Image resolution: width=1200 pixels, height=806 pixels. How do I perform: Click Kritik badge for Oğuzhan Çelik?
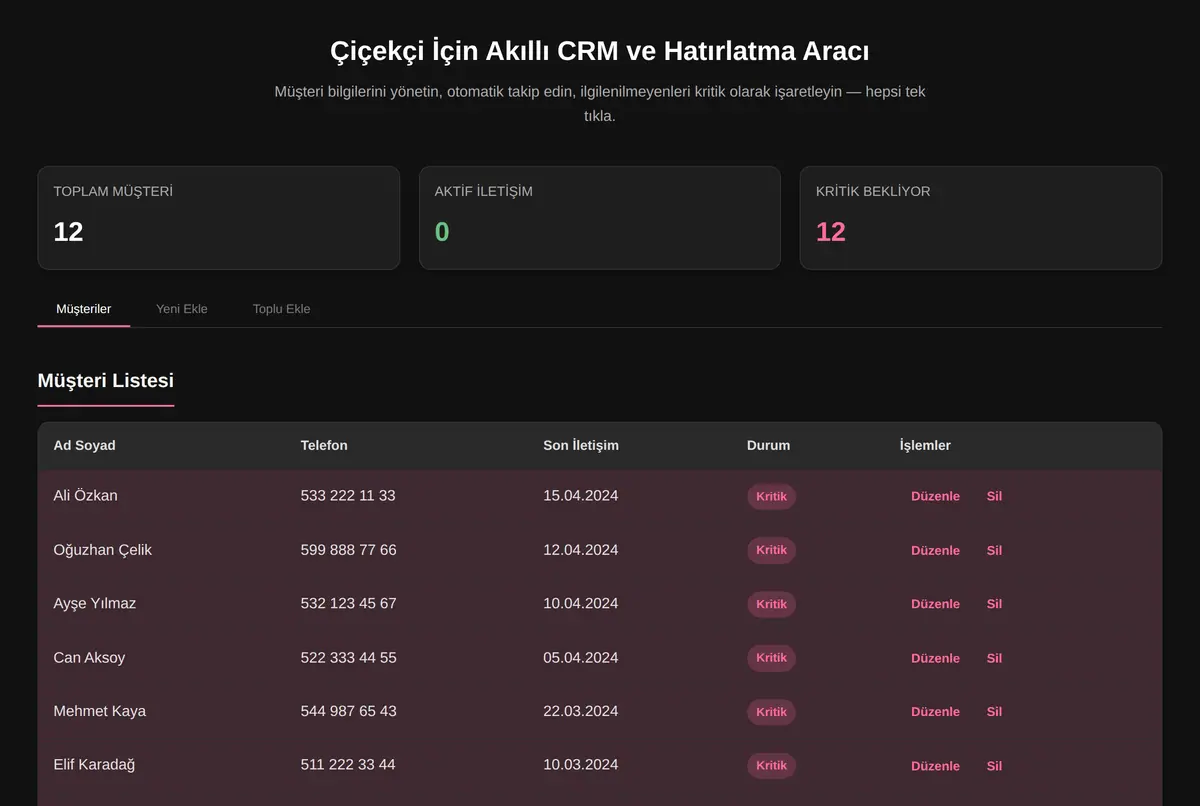(771, 550)
